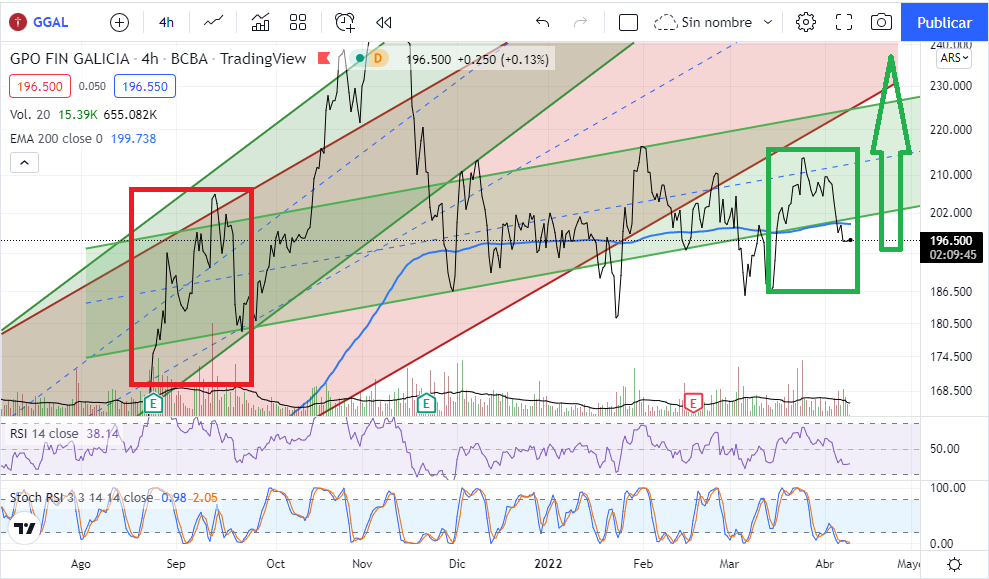Click the Stoch RSI scale value 100.00
This screenshot has width=989, height=579.
point(948,488)
